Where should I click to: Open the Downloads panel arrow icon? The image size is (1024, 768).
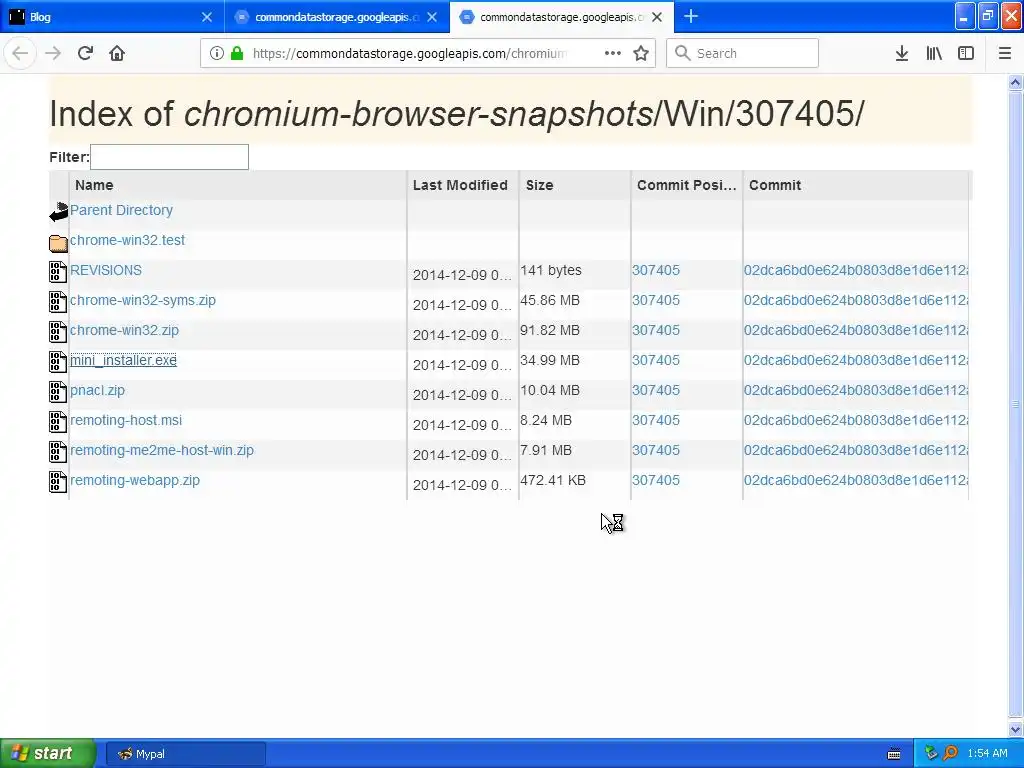[902, 54]
